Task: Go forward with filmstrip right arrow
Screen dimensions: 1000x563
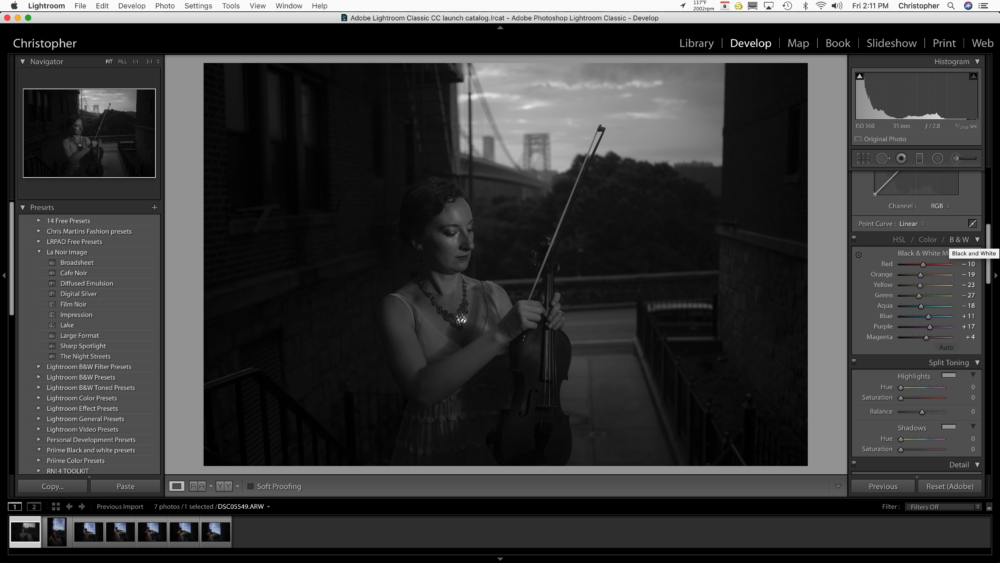Action: [x=82, y=507]
